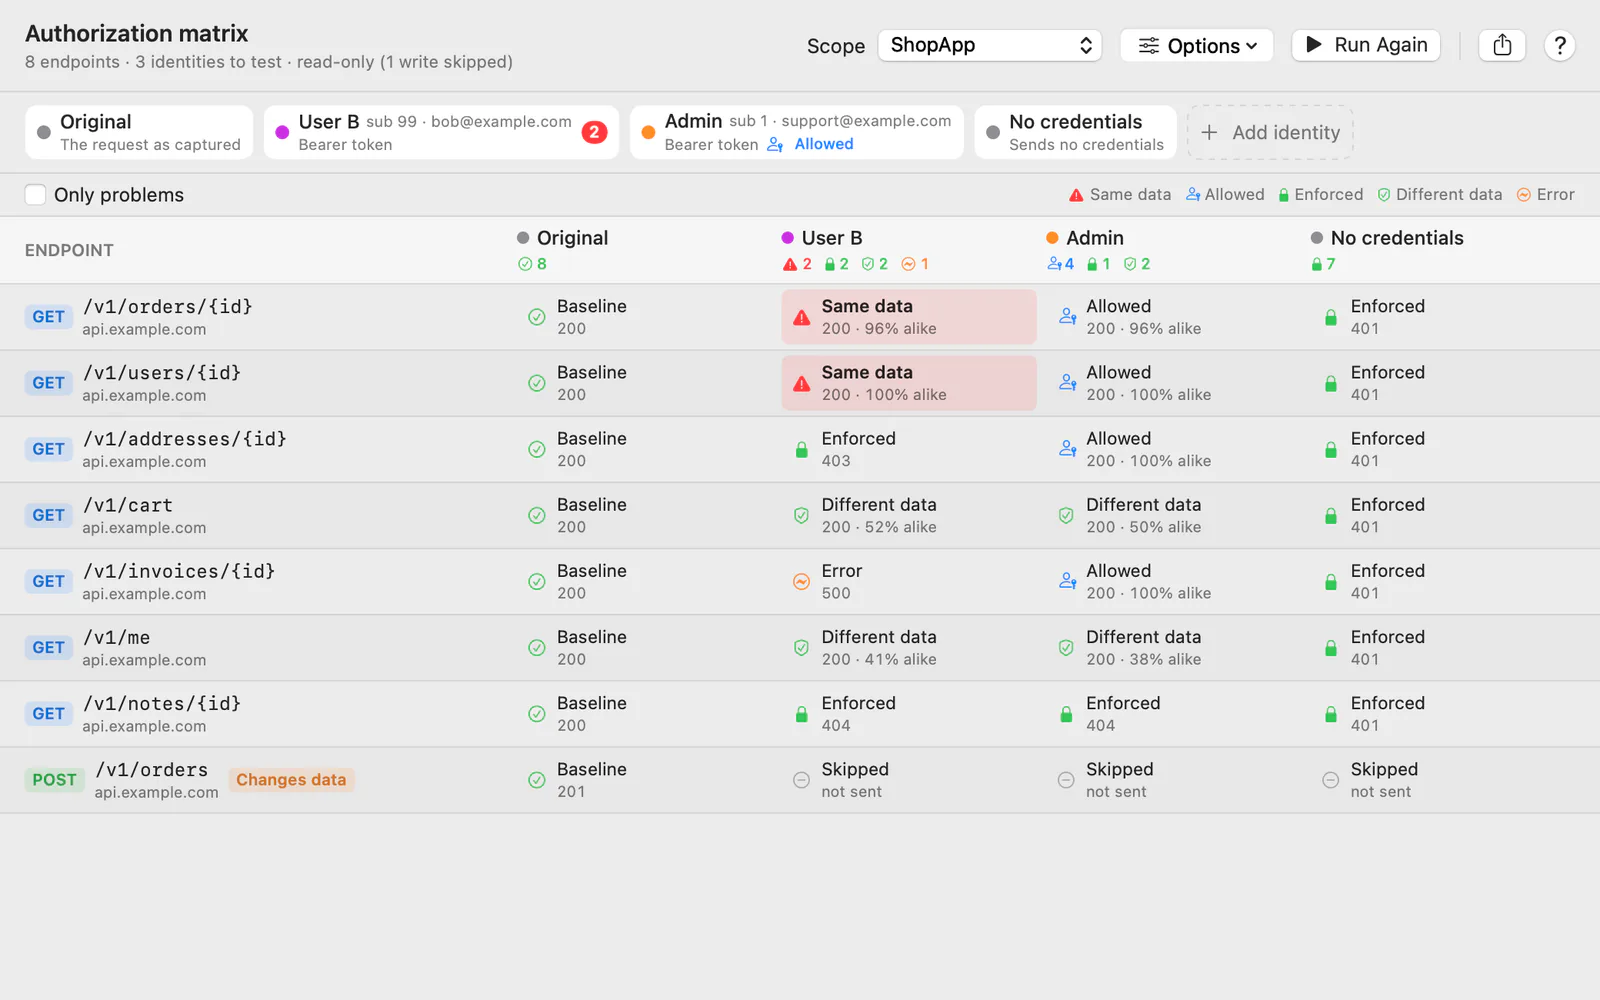Click the POST method badge of /v1/orders

click(x=54, y=780)
